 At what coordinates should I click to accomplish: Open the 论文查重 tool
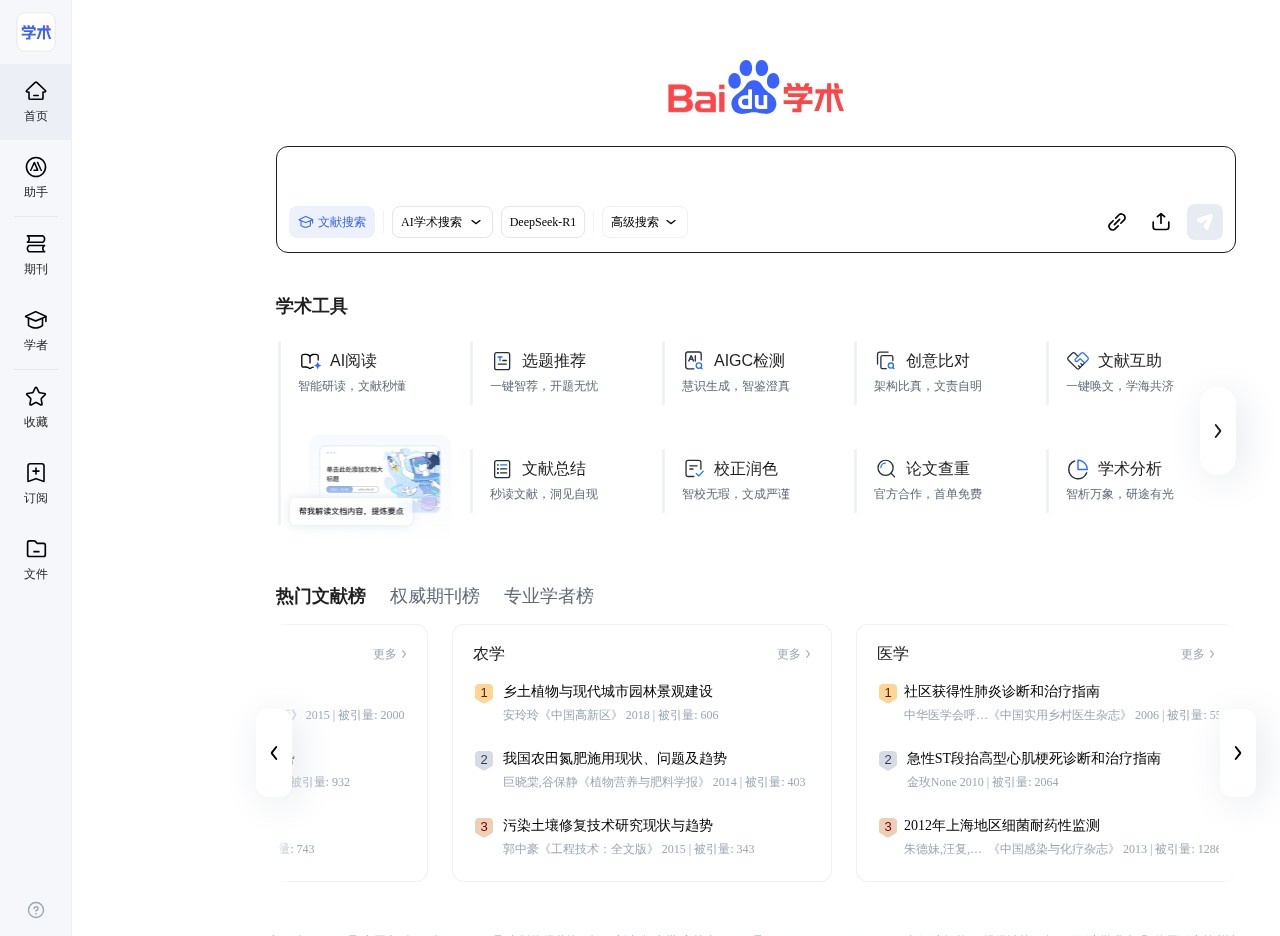(x=936, y=469)
